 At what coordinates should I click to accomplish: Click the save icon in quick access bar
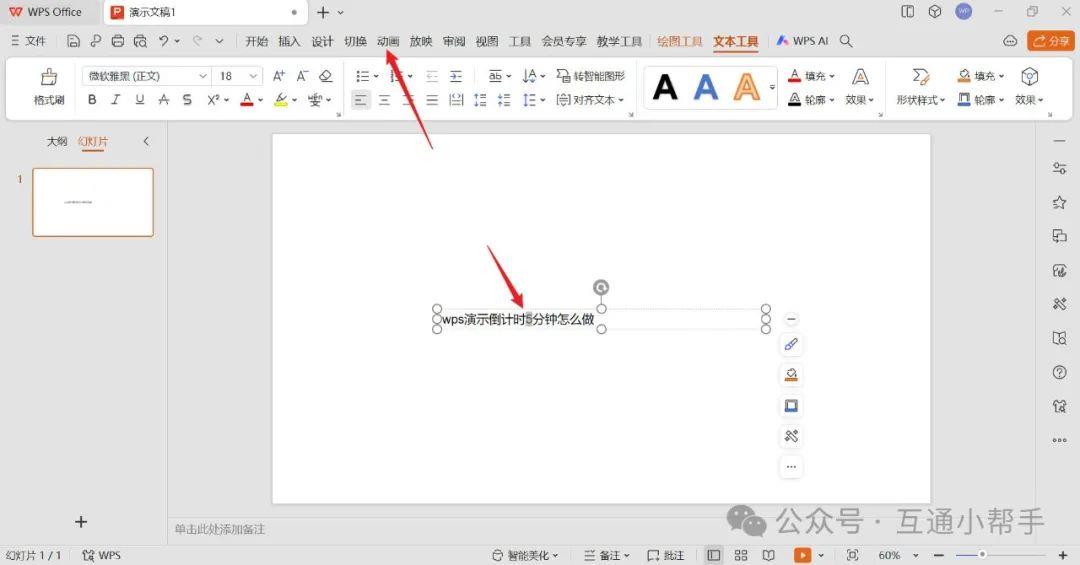(x=73, y=41)
